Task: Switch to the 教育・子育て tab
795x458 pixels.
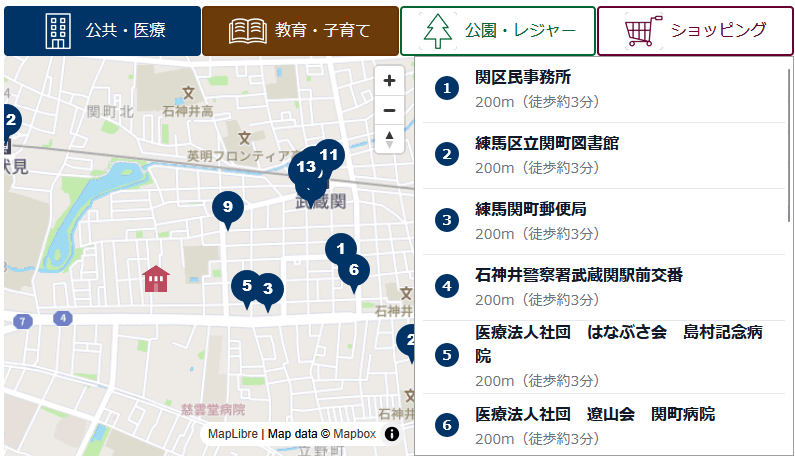Action: 300,31
